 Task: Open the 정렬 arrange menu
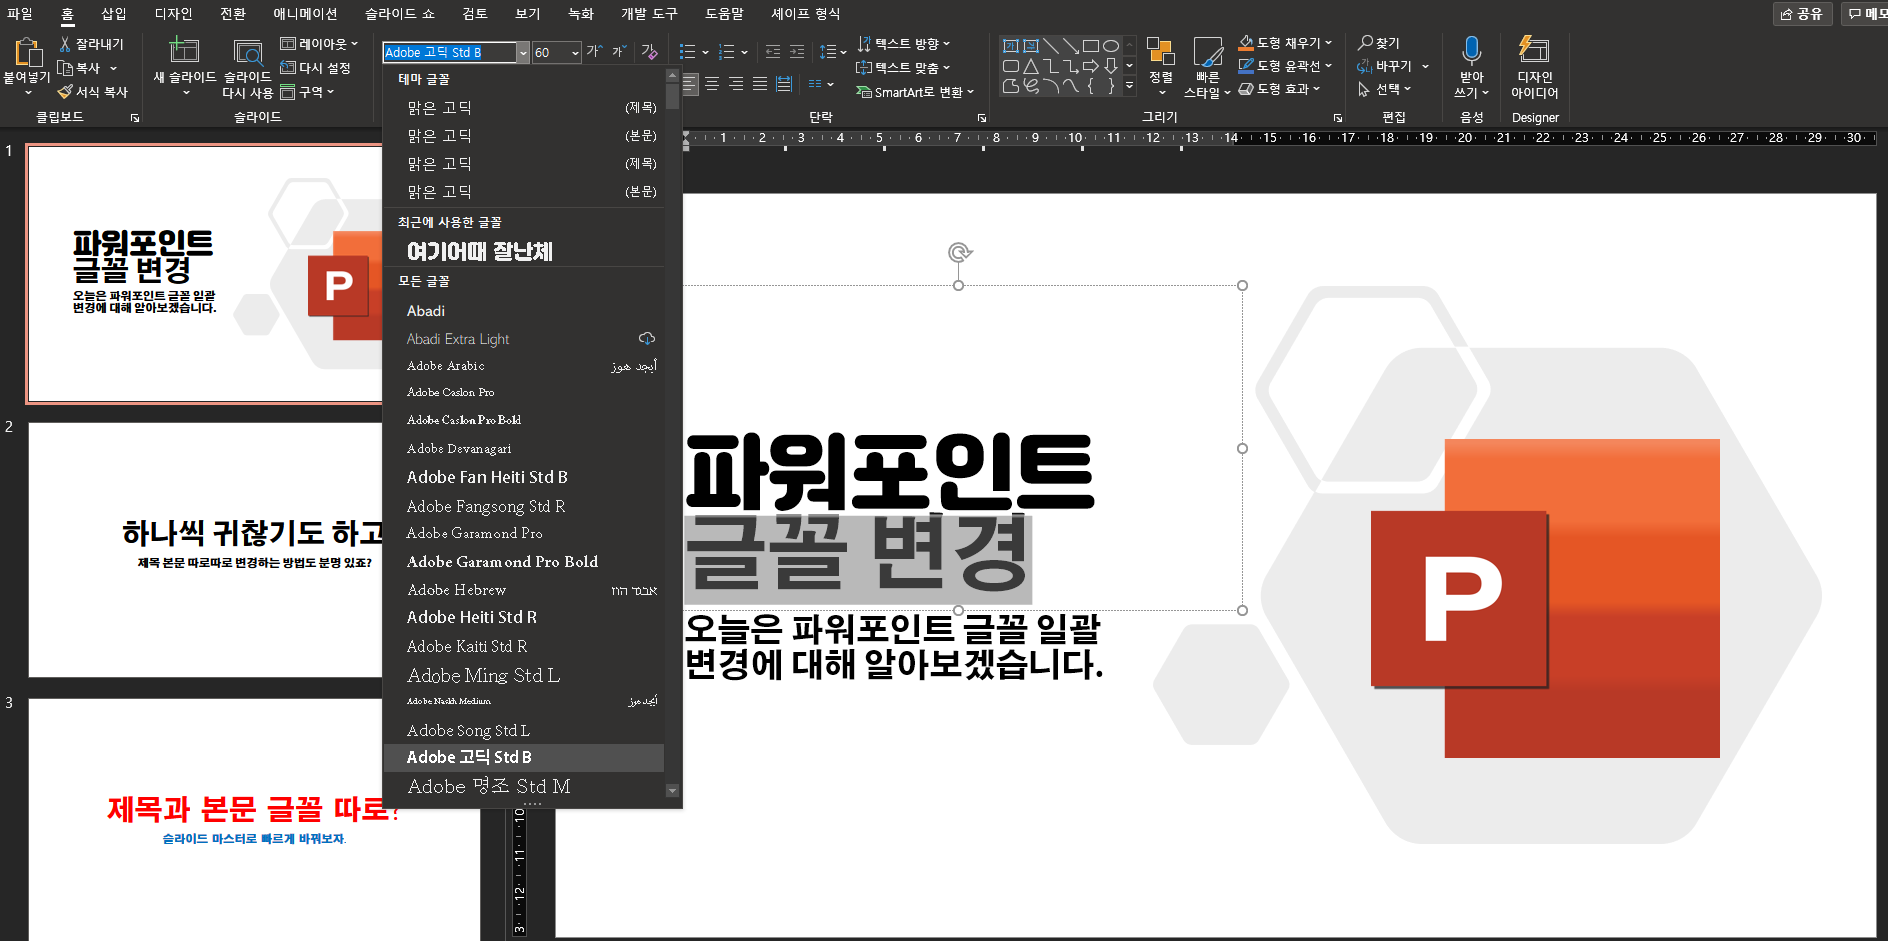1161,66
